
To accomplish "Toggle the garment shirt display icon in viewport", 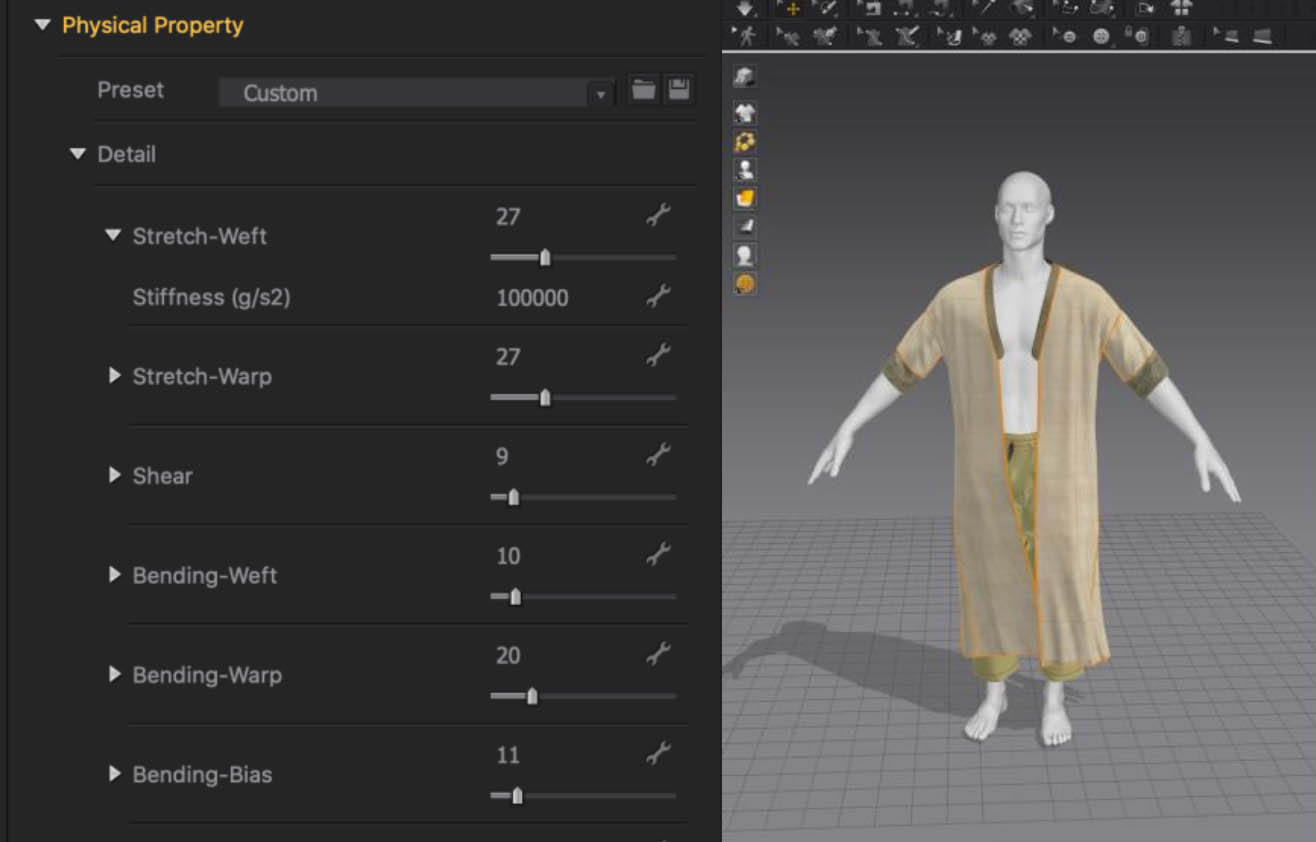I will point(745,112).
